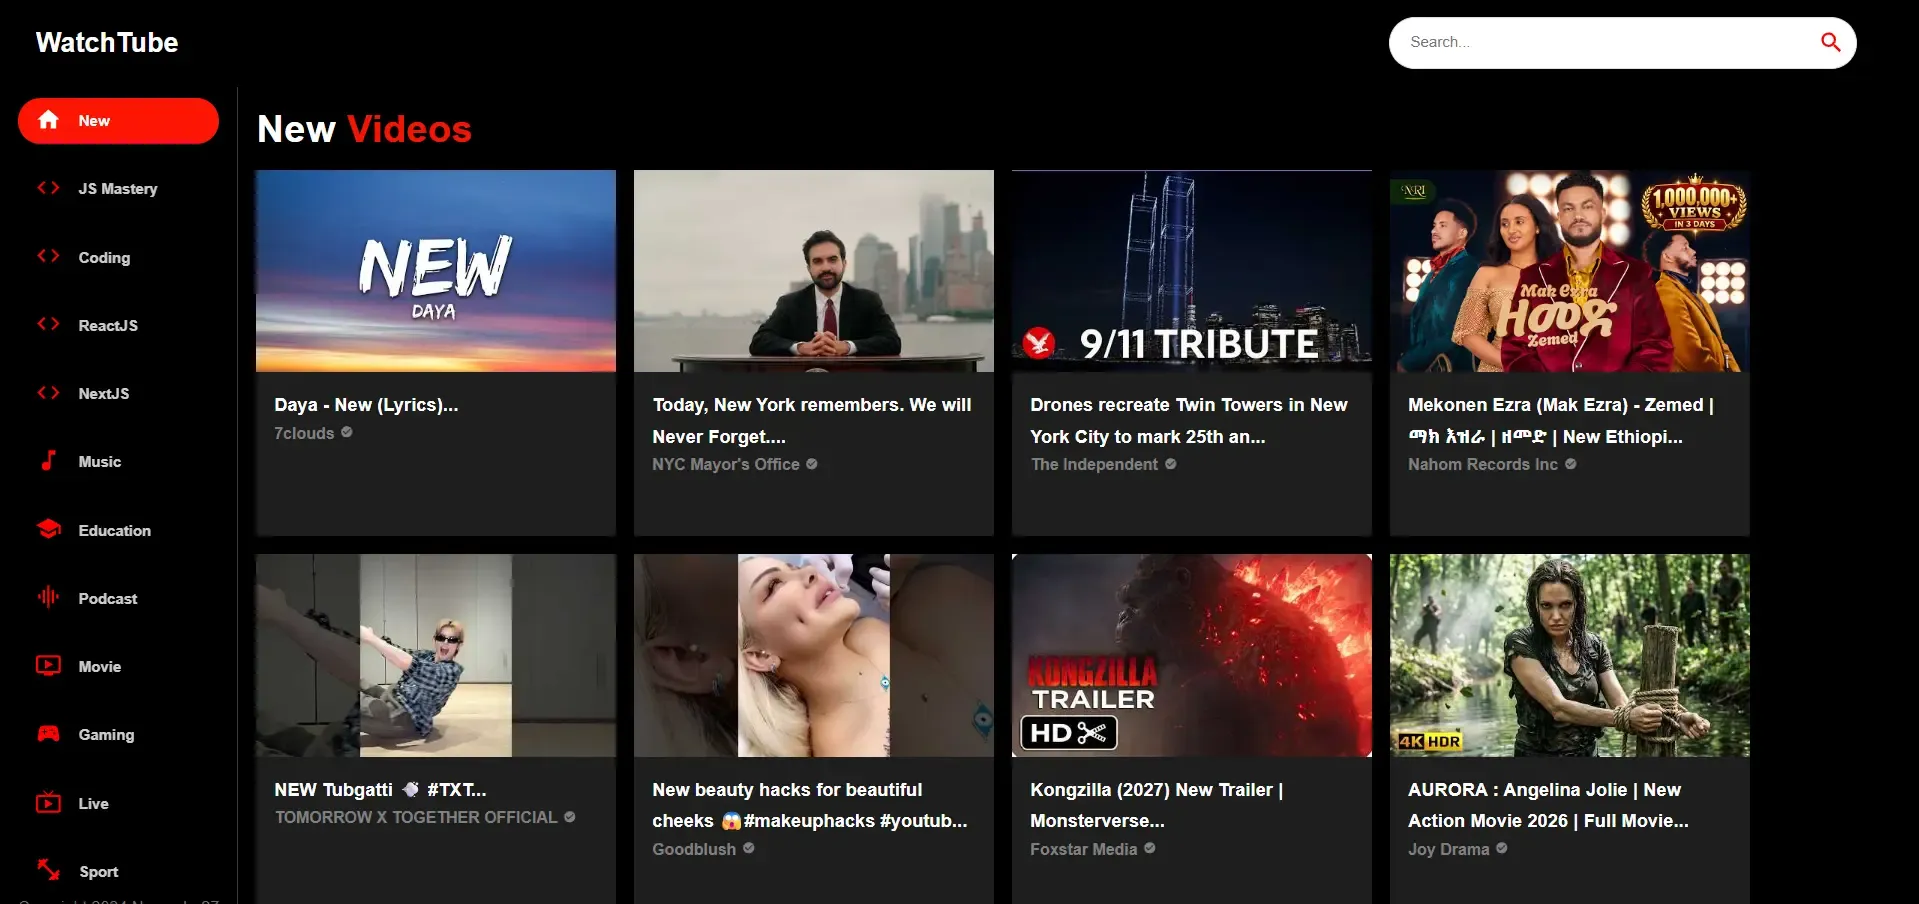The width and height of the screenshot is (1919, 904).
Task: Click the Coding category code icon
Action: click(48, 257)
